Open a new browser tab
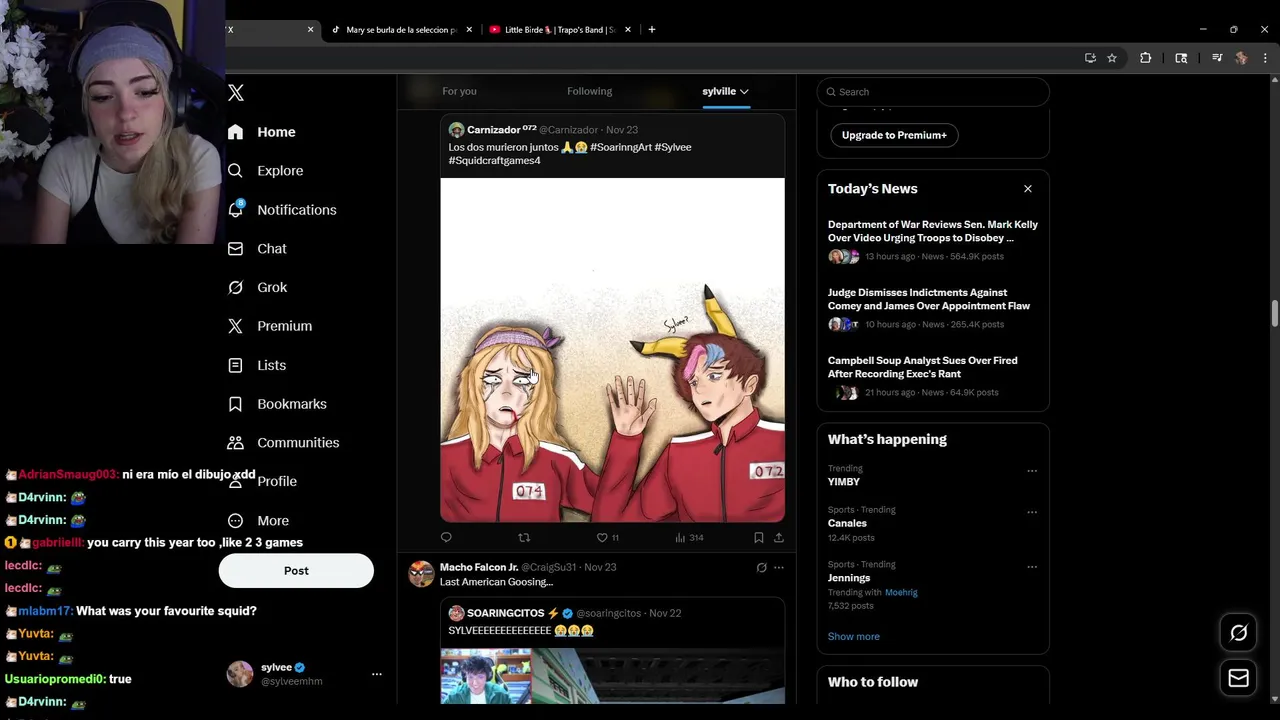 click(652, 30)
